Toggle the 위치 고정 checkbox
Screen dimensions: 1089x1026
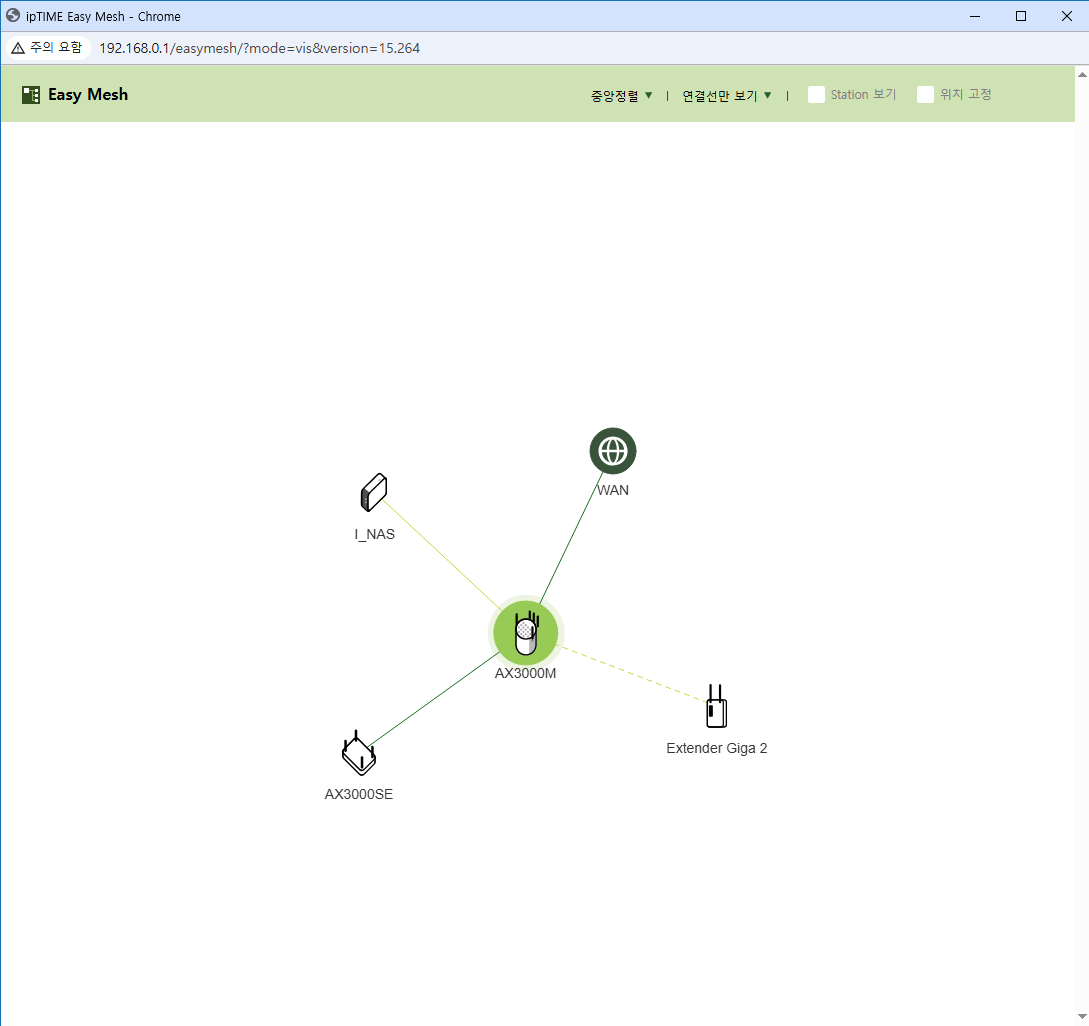click(925, 94)
